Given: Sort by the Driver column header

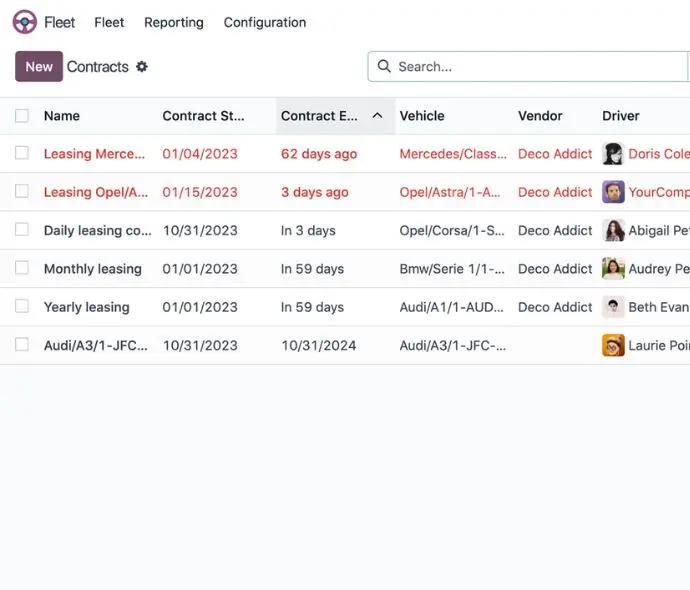Looking at the screenshot, I should coord(620,116).
